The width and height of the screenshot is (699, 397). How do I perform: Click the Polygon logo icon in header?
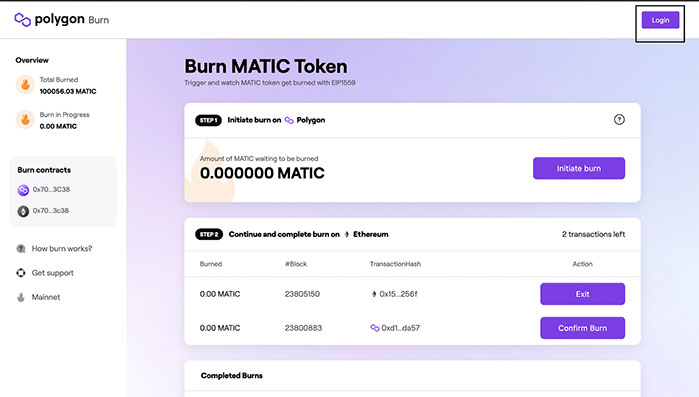tap(23, 20)
